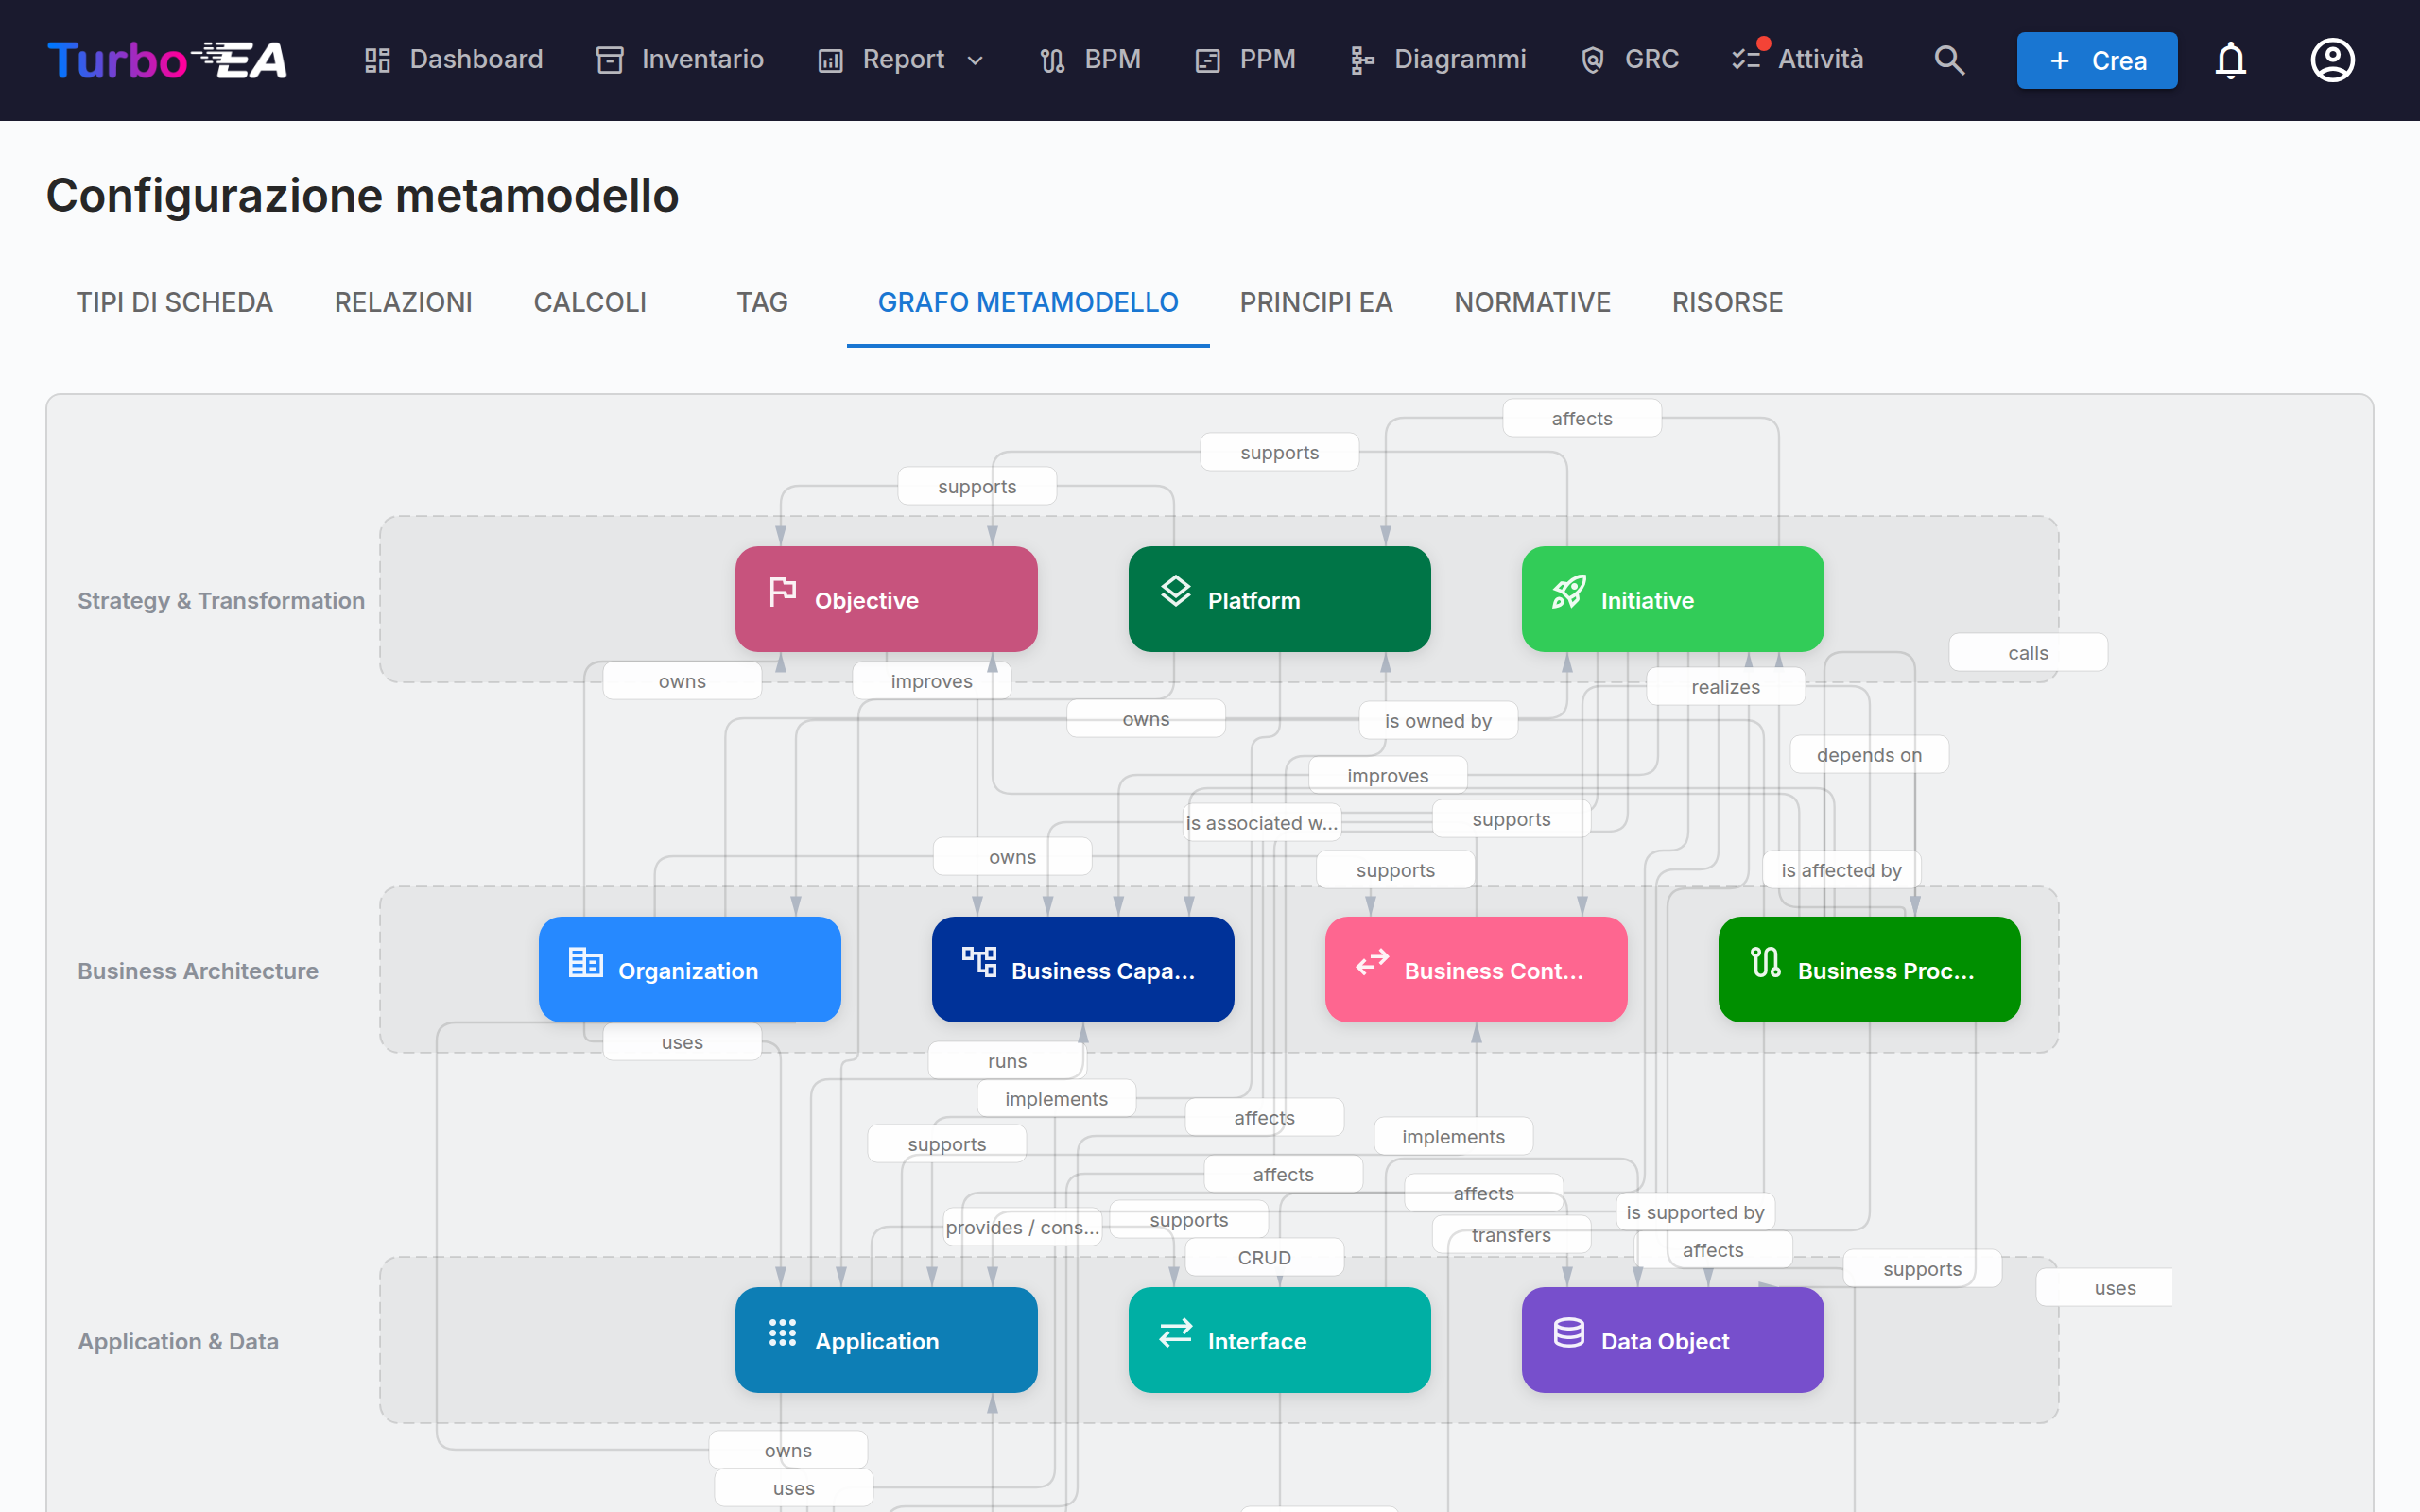
Task: Click the 'runs' relation label
Action: pyautogui.click(x=1007, y=1061)
